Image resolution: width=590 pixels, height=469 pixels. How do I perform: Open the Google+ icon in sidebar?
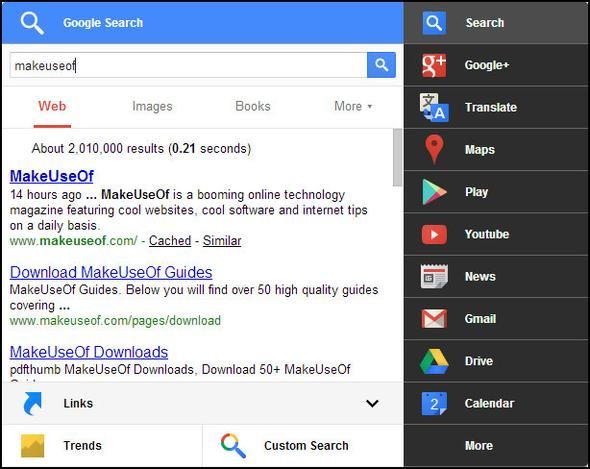[434, 65]
